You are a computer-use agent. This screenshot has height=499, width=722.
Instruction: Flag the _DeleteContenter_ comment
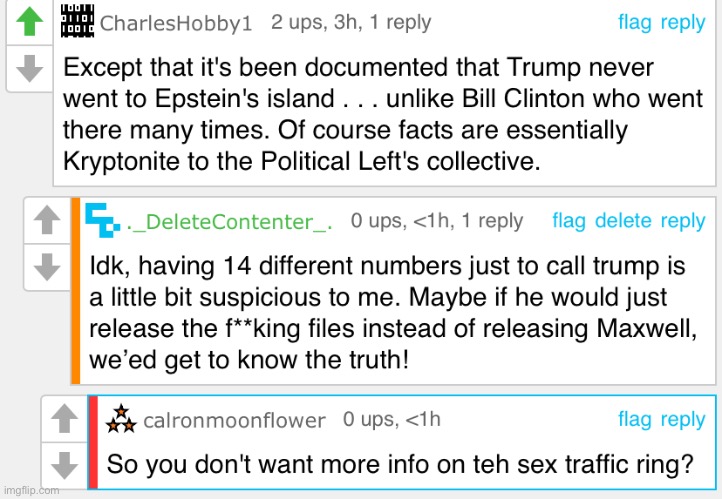click(569, 221)
